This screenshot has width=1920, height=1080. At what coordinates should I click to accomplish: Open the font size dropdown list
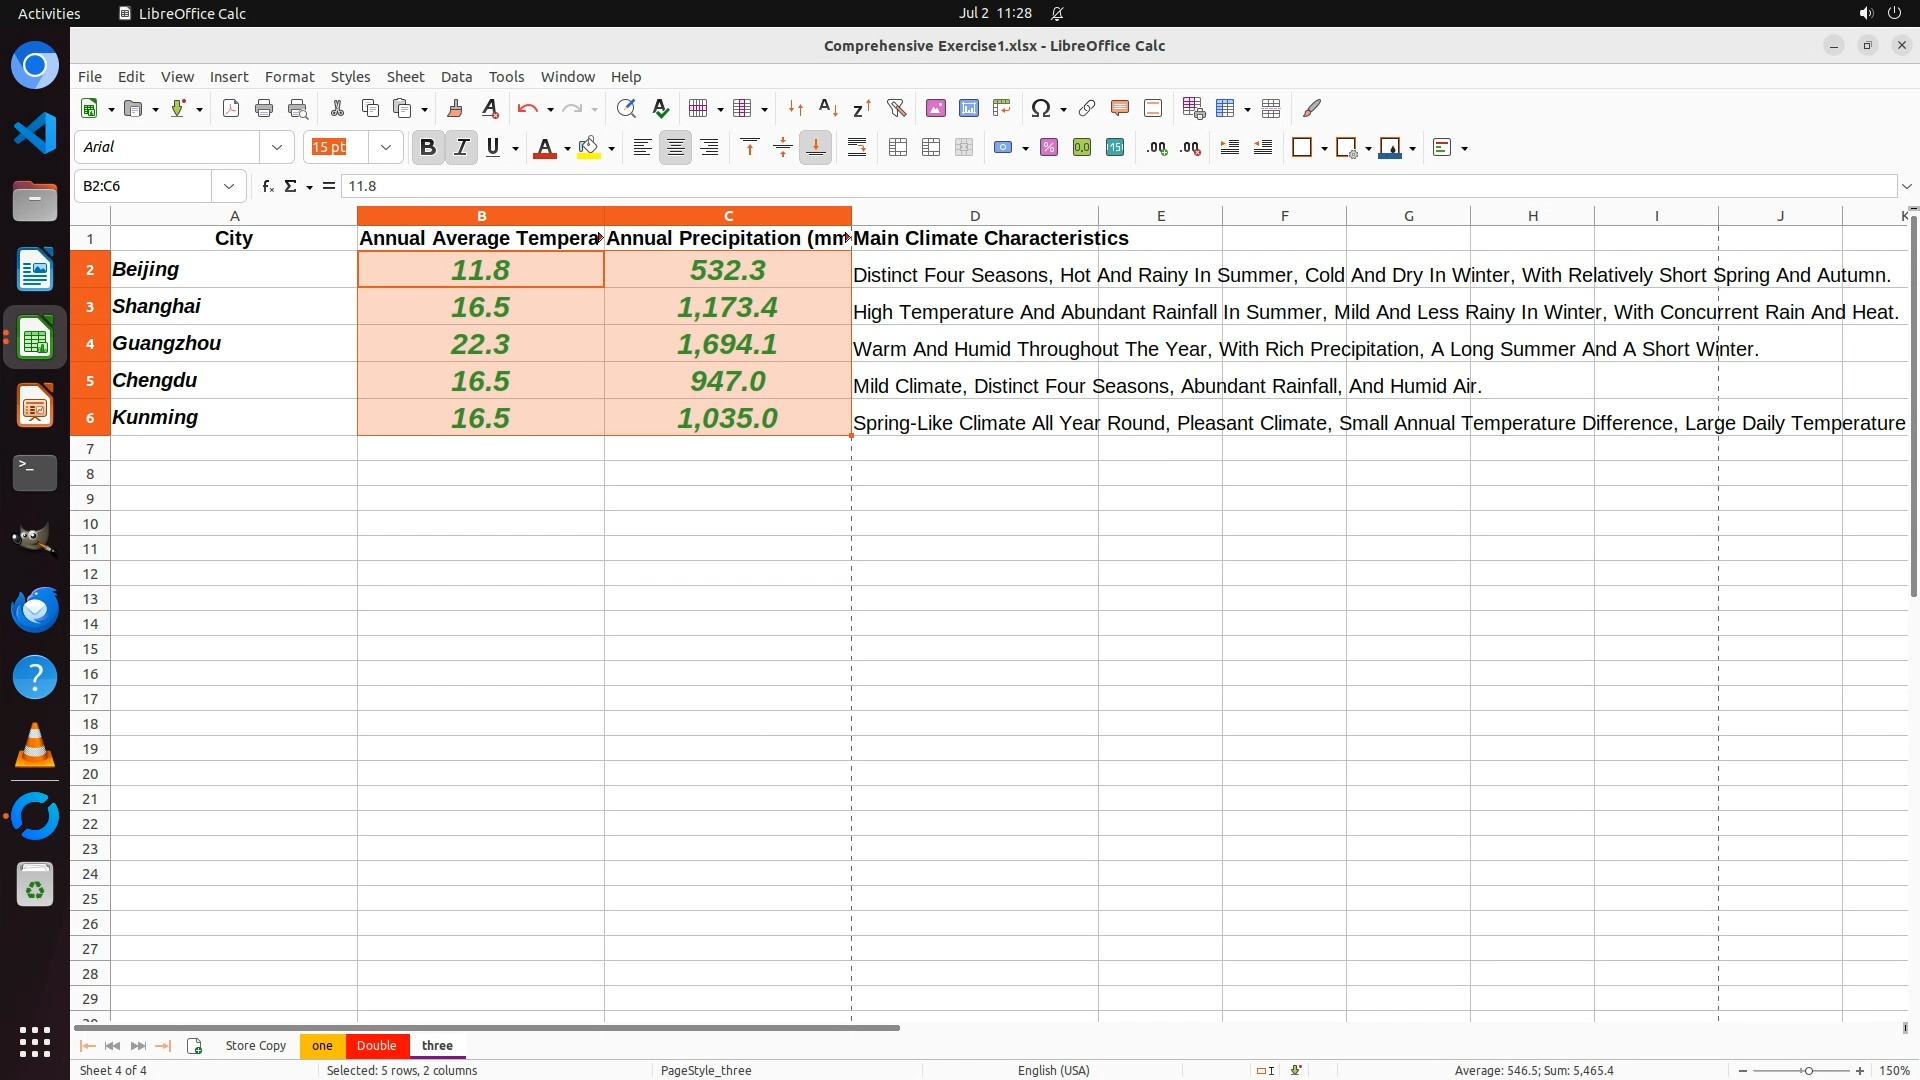pos(386,148)
